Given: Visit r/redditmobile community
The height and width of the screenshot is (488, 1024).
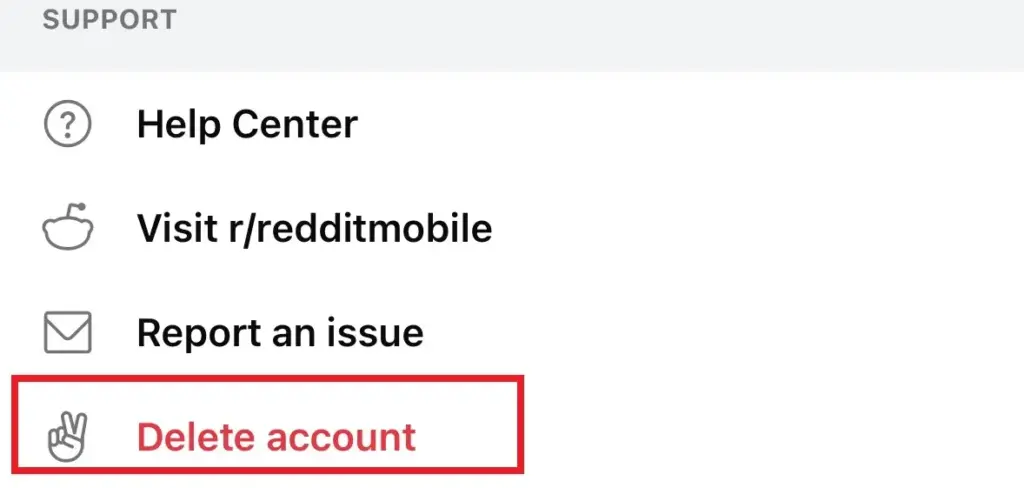Looking at the screenshot, I should 314,229.
